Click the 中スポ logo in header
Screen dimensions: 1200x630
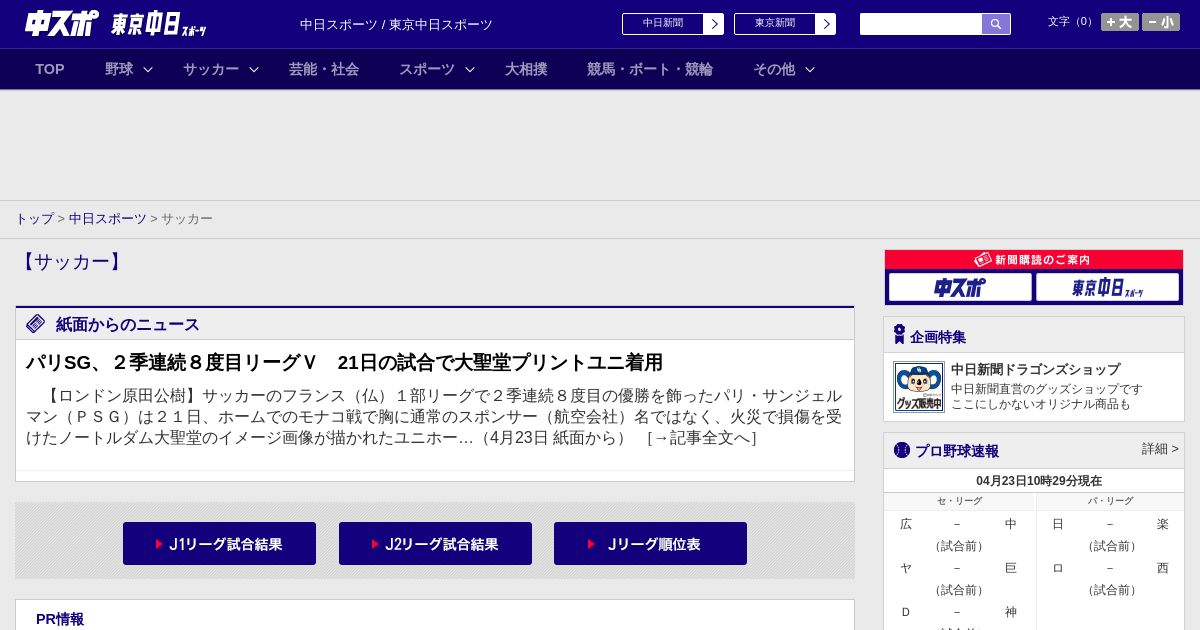[x=62, y=23]
